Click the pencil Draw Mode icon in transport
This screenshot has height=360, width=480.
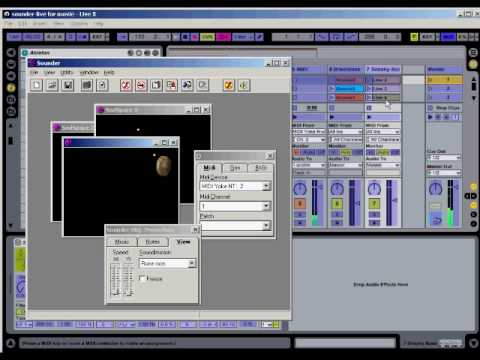259,37
